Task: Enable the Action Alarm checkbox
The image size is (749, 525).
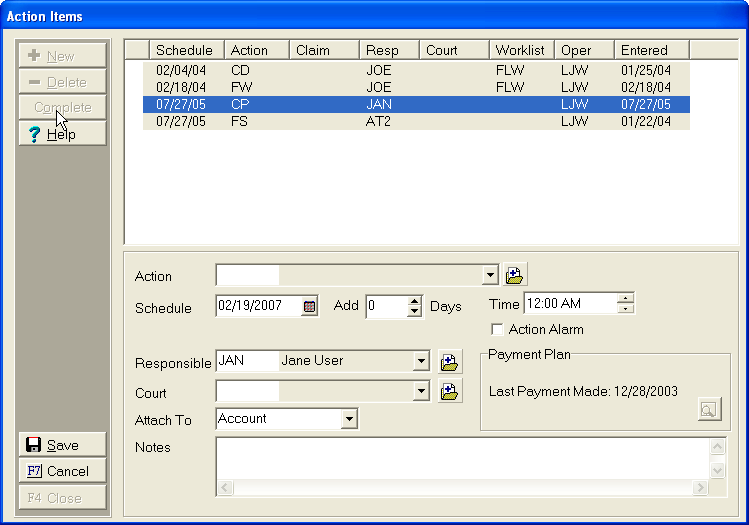Action: coord(497,329)
